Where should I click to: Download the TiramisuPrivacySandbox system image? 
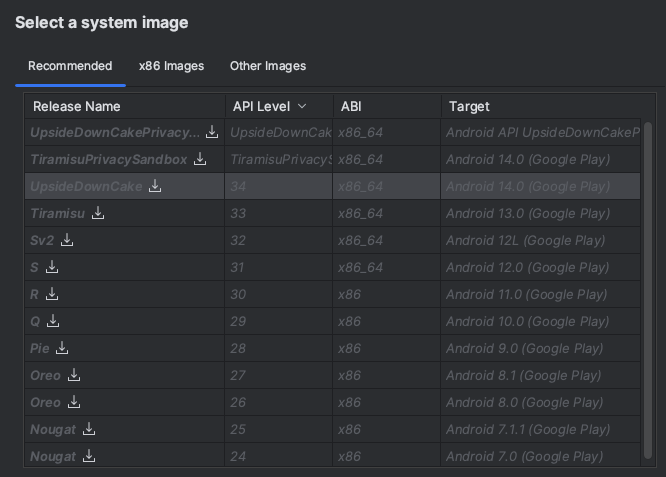click(x=200, y=159)
